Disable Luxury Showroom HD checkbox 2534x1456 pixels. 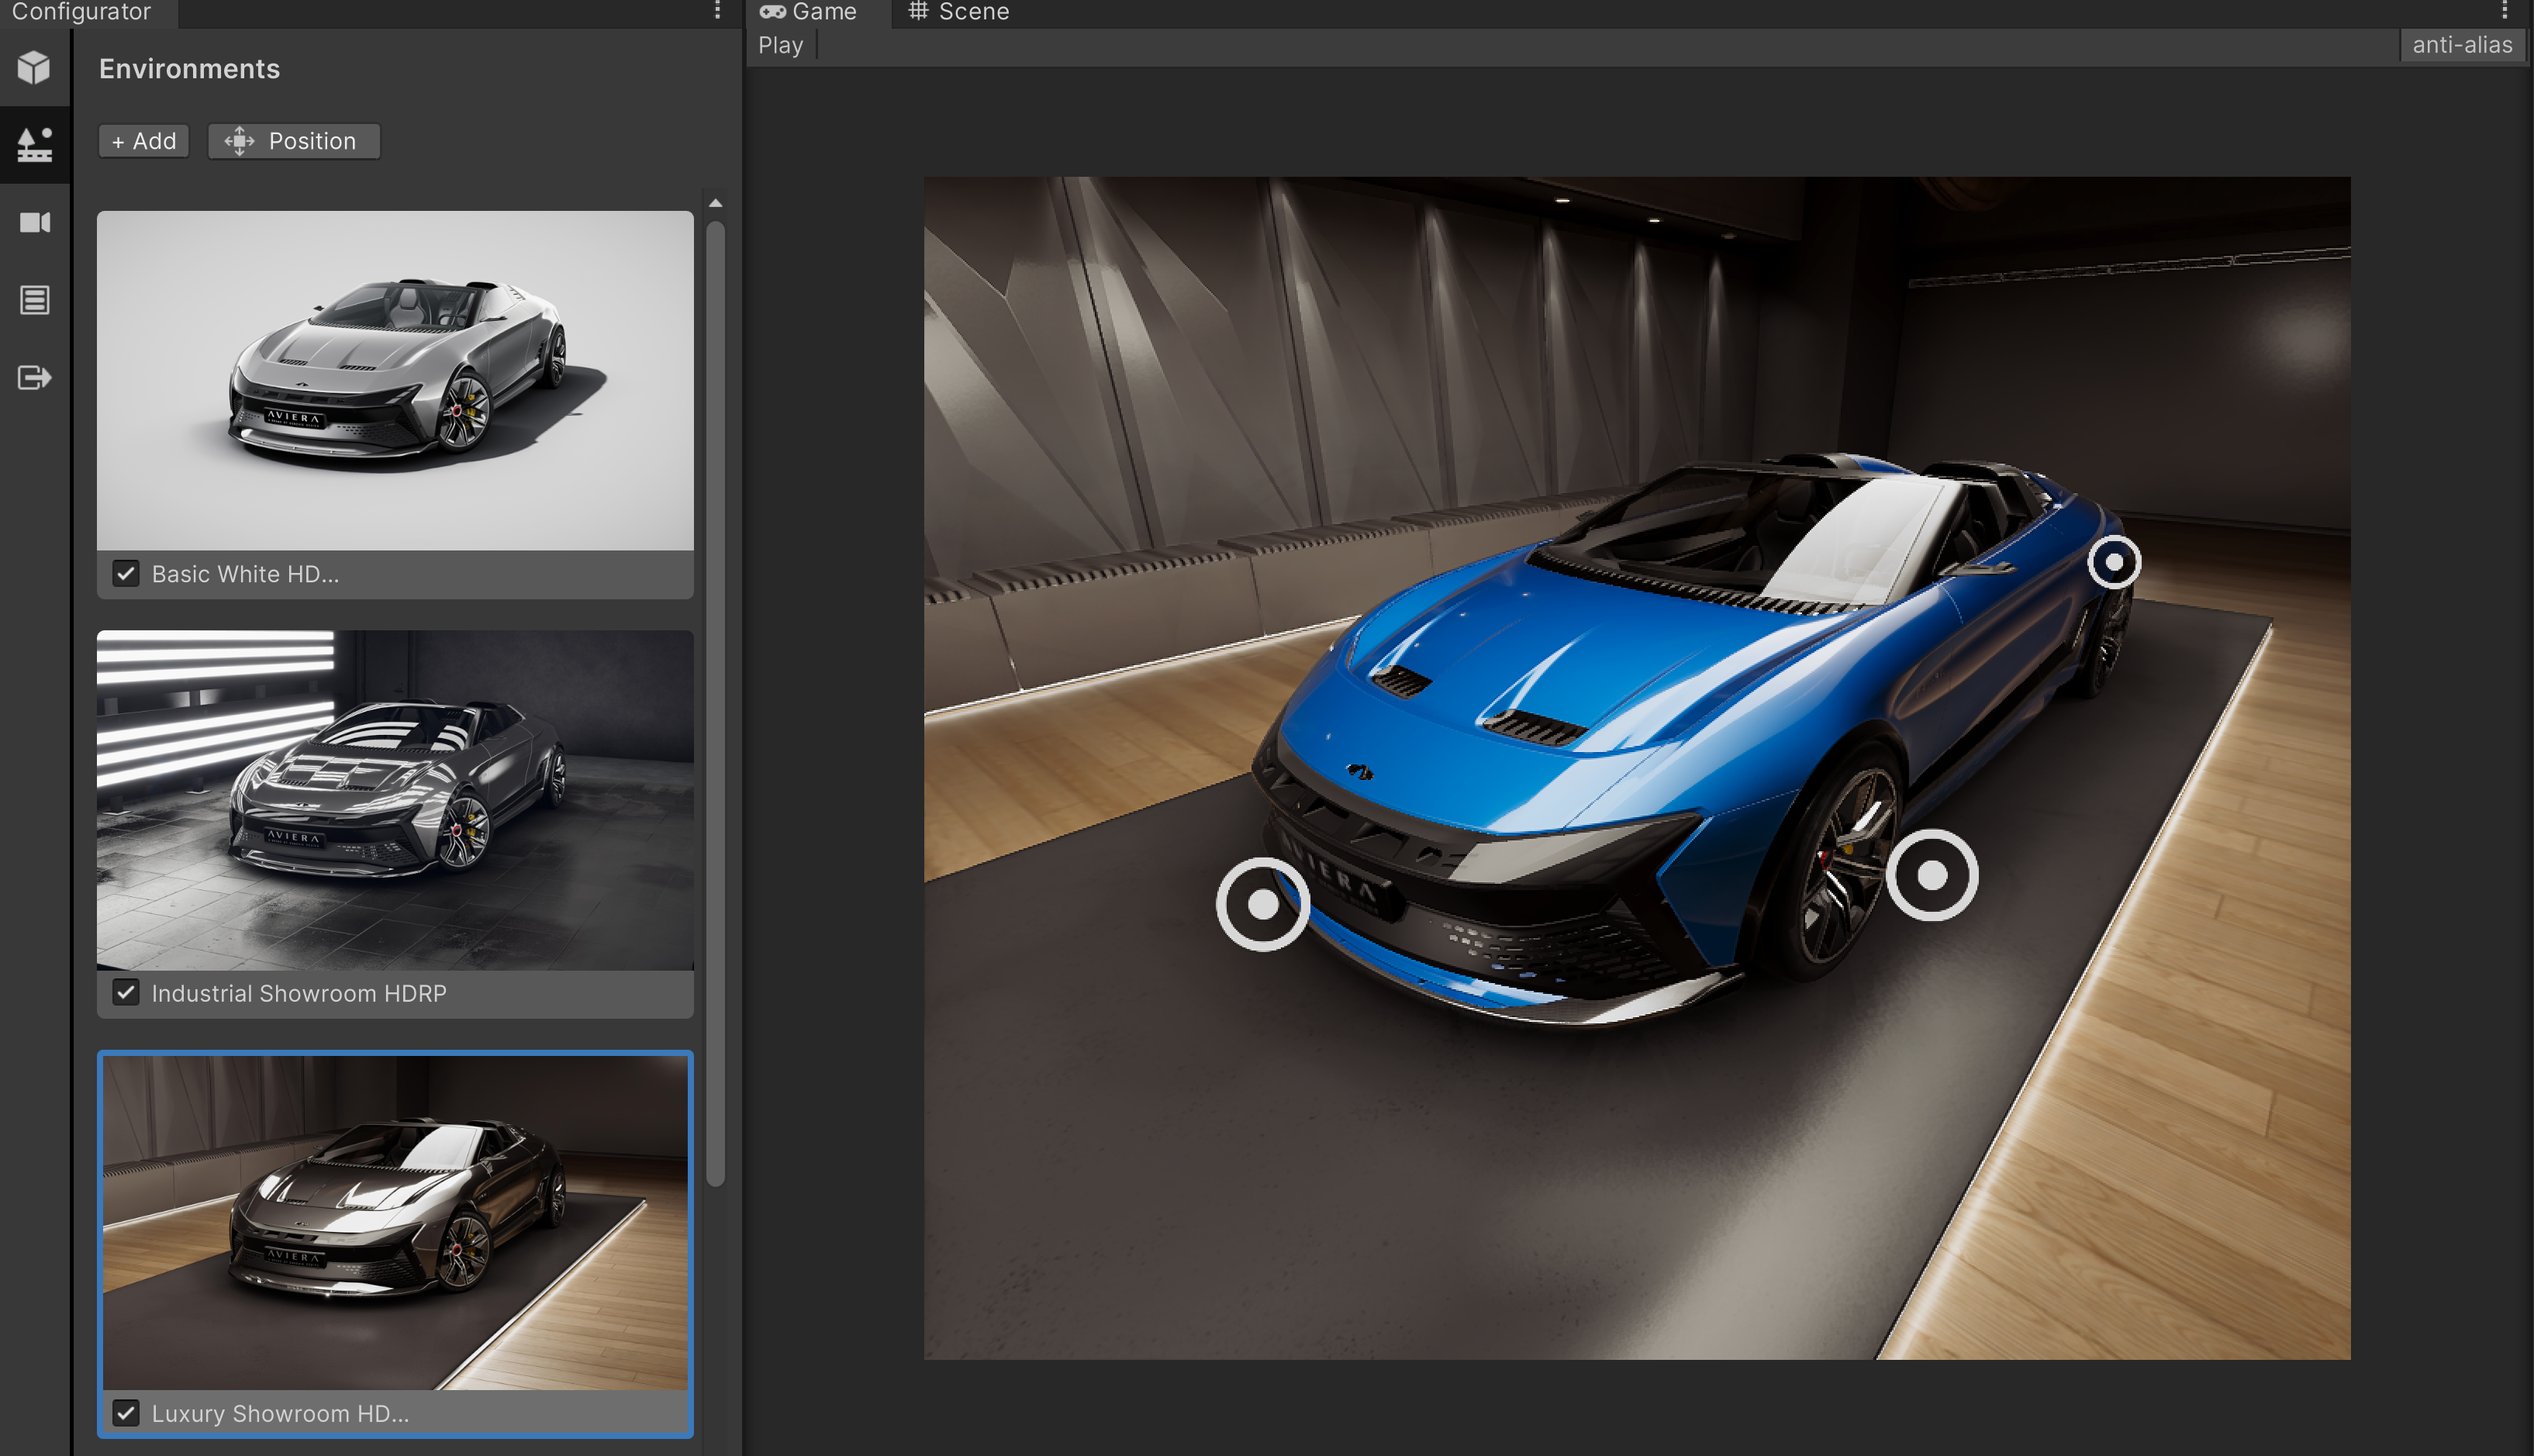(126, 1413)
